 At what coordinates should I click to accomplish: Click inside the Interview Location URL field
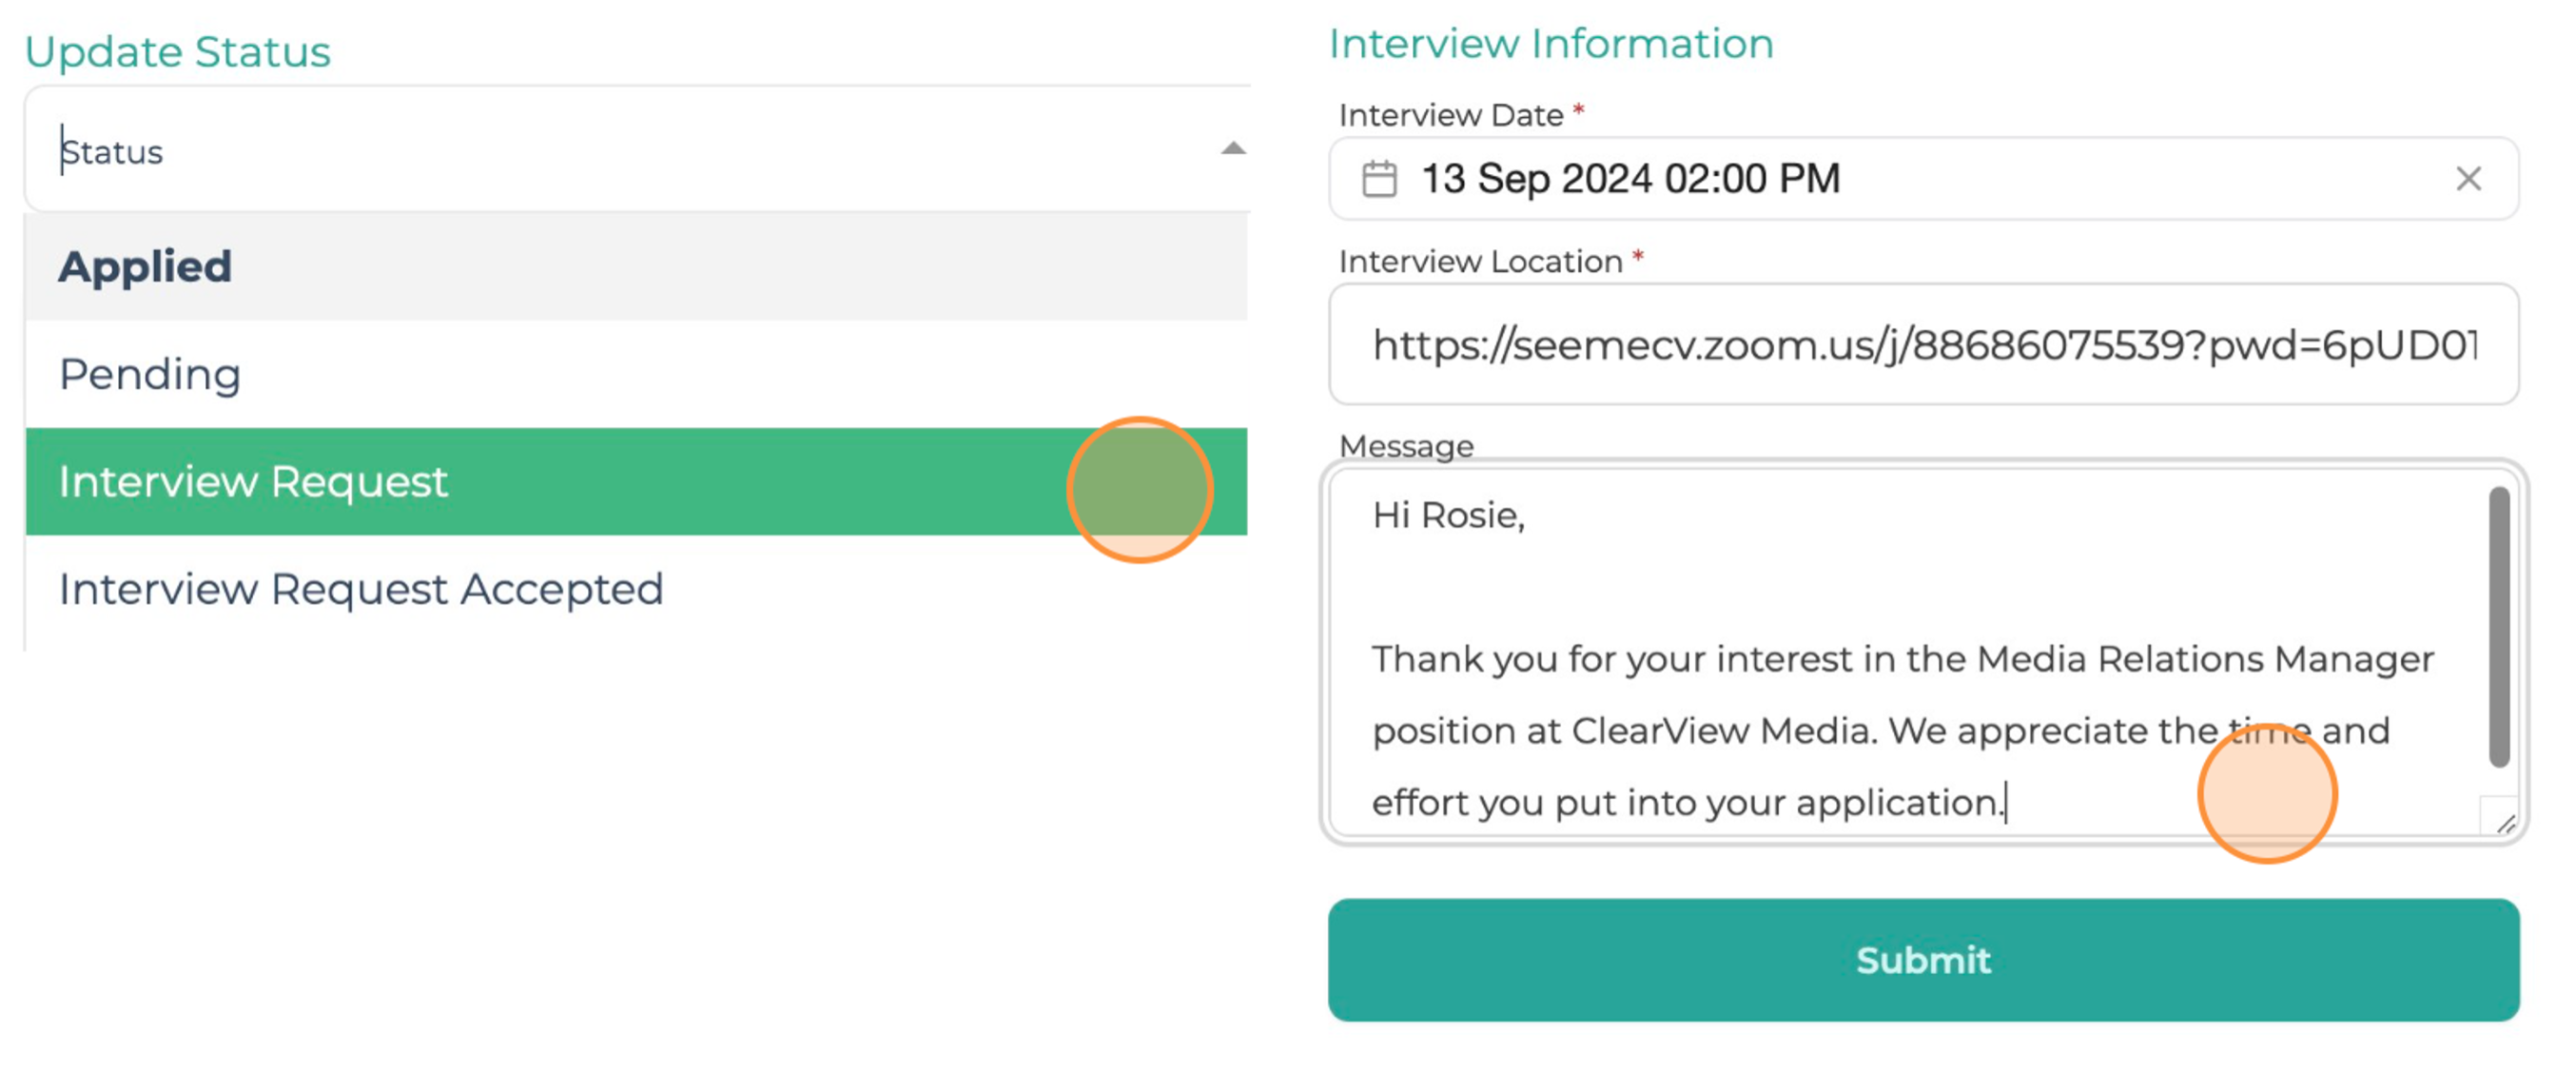1923,344
